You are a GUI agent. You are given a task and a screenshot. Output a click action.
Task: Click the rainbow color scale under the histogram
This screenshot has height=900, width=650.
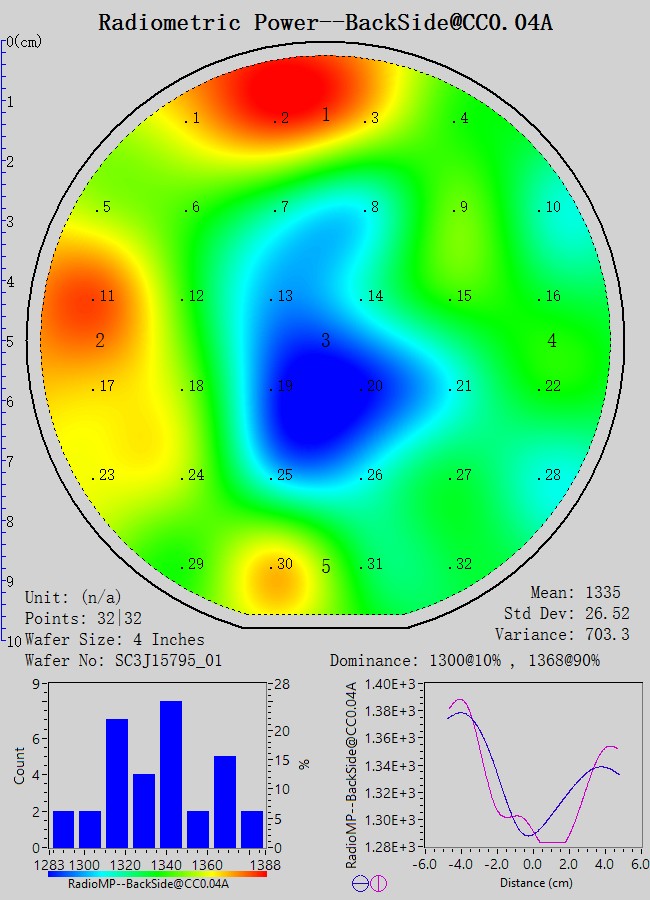(157, 873)
